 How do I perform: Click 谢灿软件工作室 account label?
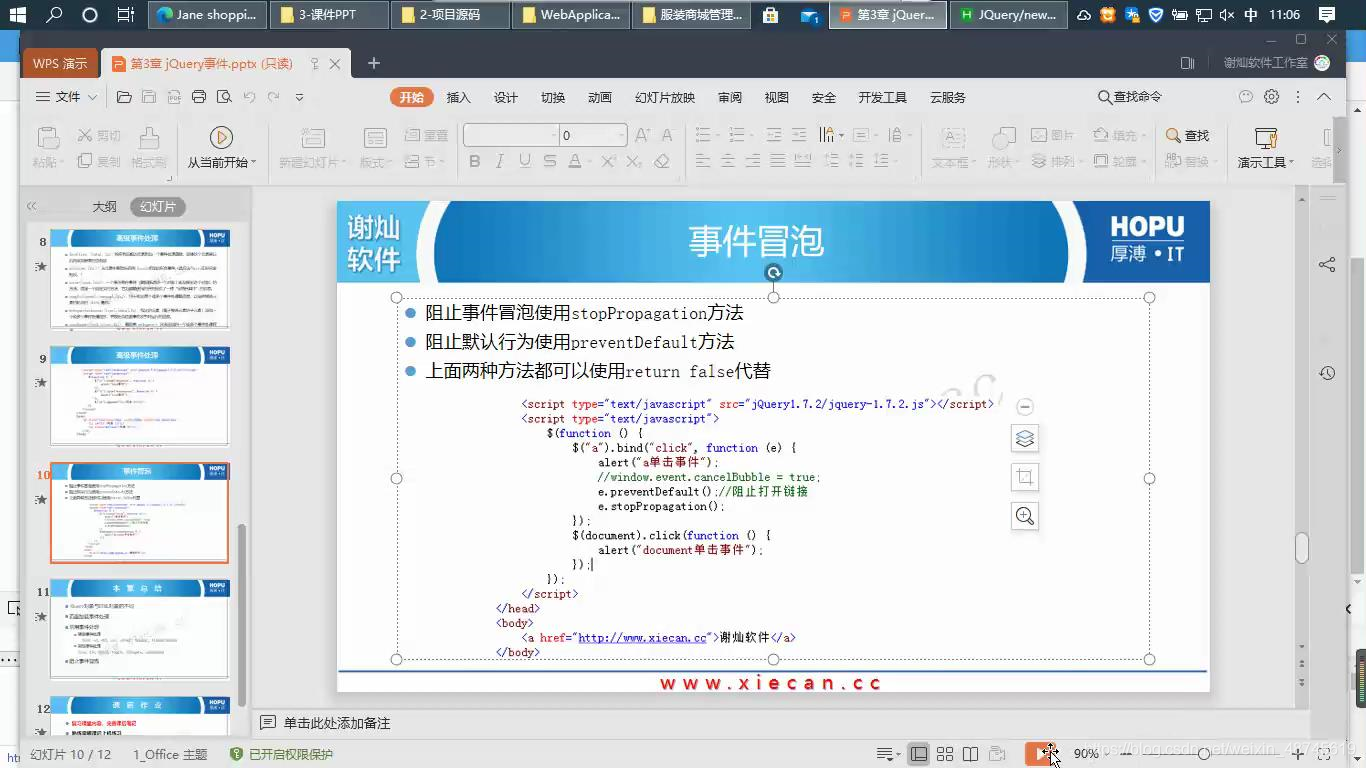(x=1266, y=63)
